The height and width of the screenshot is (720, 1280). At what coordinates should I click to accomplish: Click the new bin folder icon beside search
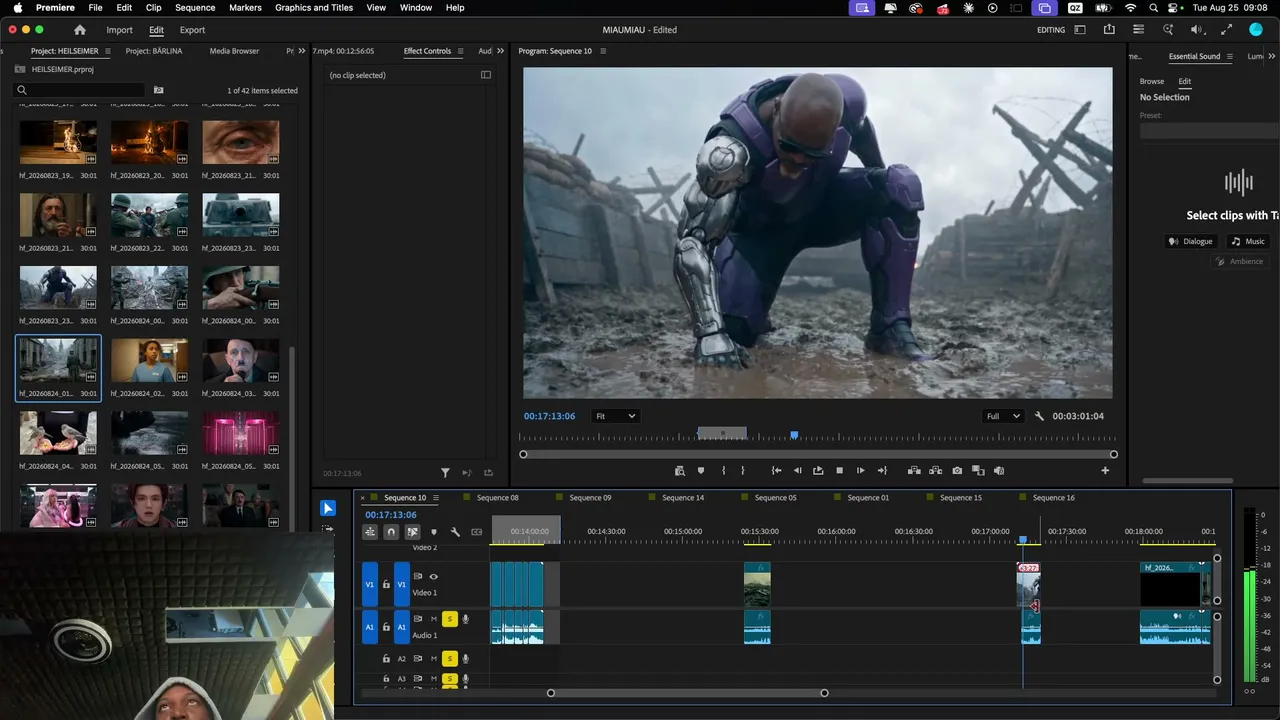(x=158, y=90)
